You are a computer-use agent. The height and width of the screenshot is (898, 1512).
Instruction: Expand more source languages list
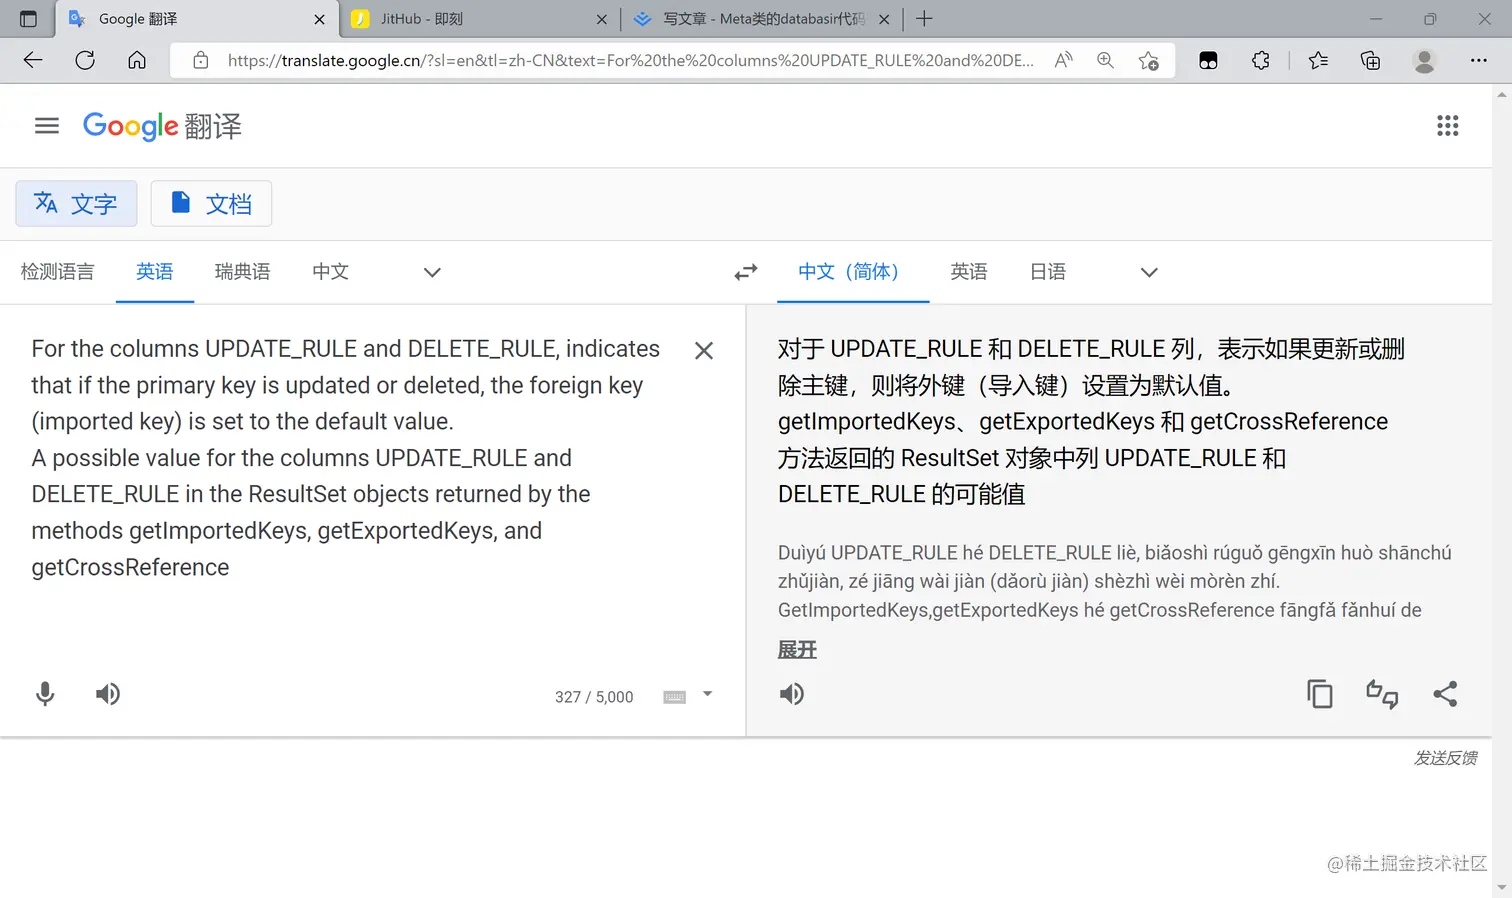coord(432,272)
